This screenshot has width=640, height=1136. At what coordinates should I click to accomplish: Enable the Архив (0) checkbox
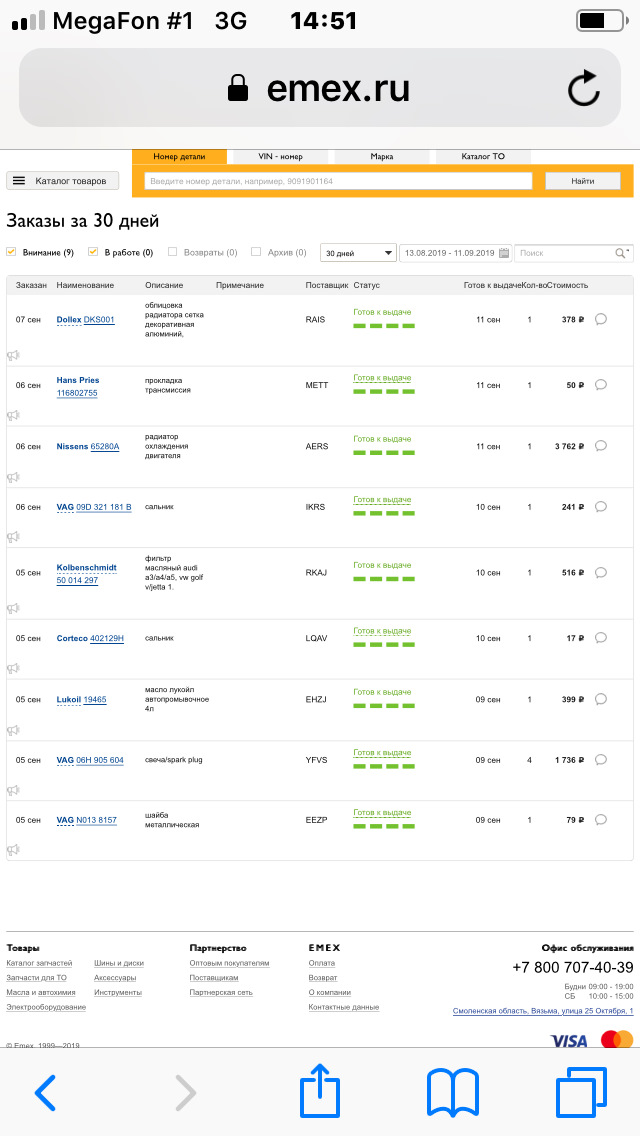pos(256,252)
